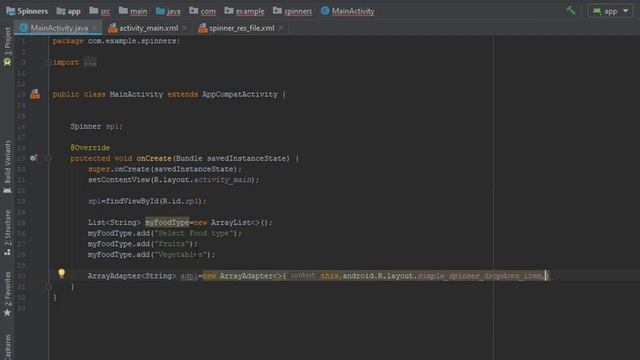This screenshot has width=640, height=360.
Task: Click the onCreate closing brace fold marker
Action: pyautogui.click(x=49, y=287)
